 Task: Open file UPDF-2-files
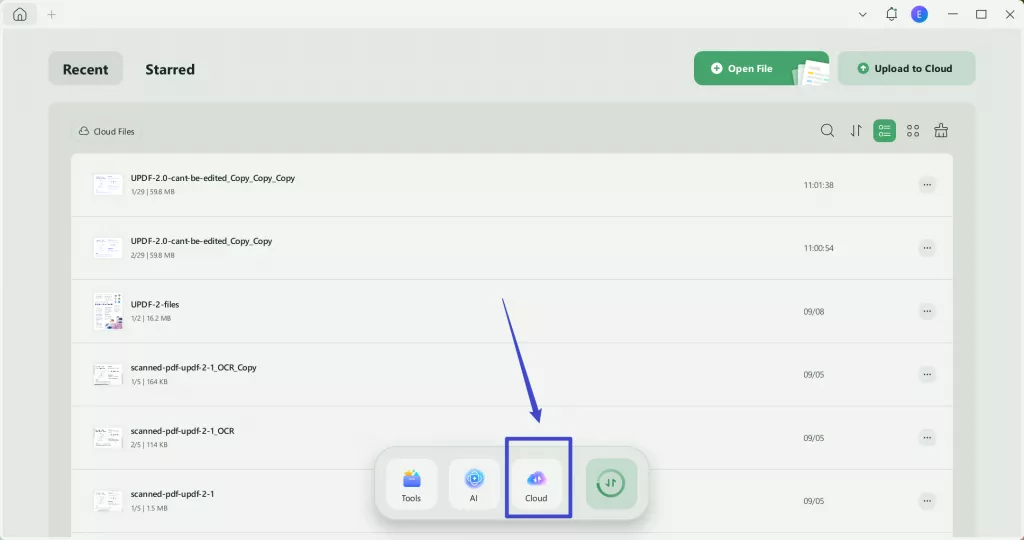(x=155, y=304)
